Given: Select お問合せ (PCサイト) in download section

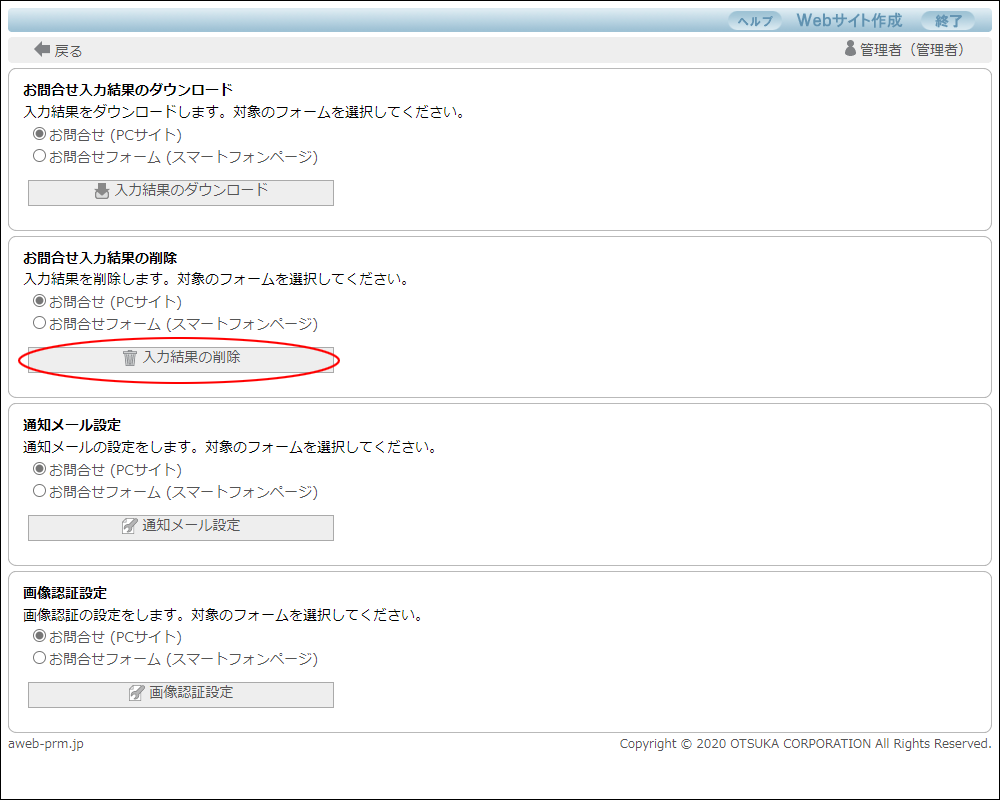Looking at the screenshot, I should pos(40,134).
